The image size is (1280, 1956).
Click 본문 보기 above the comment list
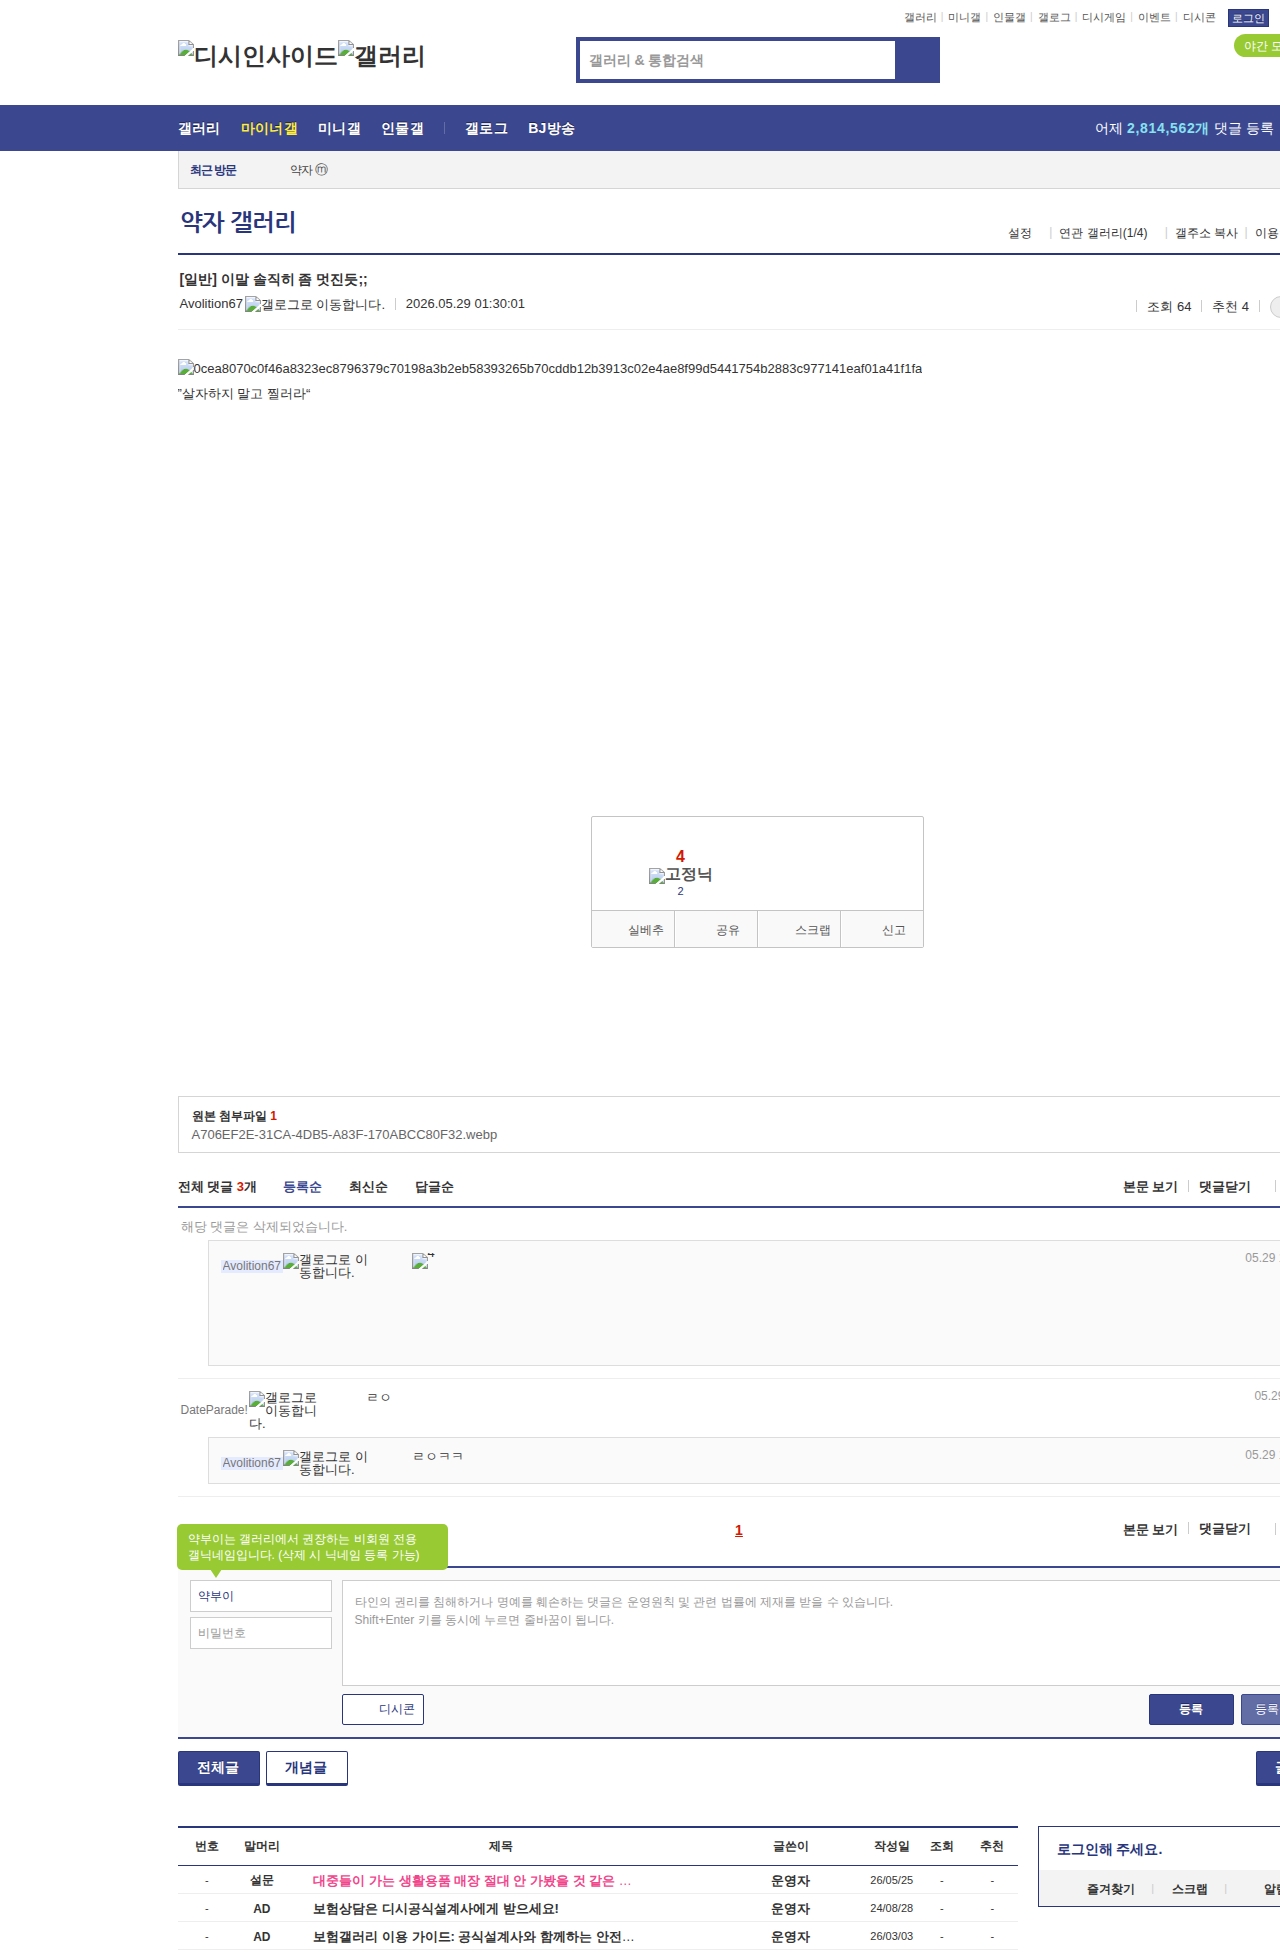click(x=1150, y=1187)
